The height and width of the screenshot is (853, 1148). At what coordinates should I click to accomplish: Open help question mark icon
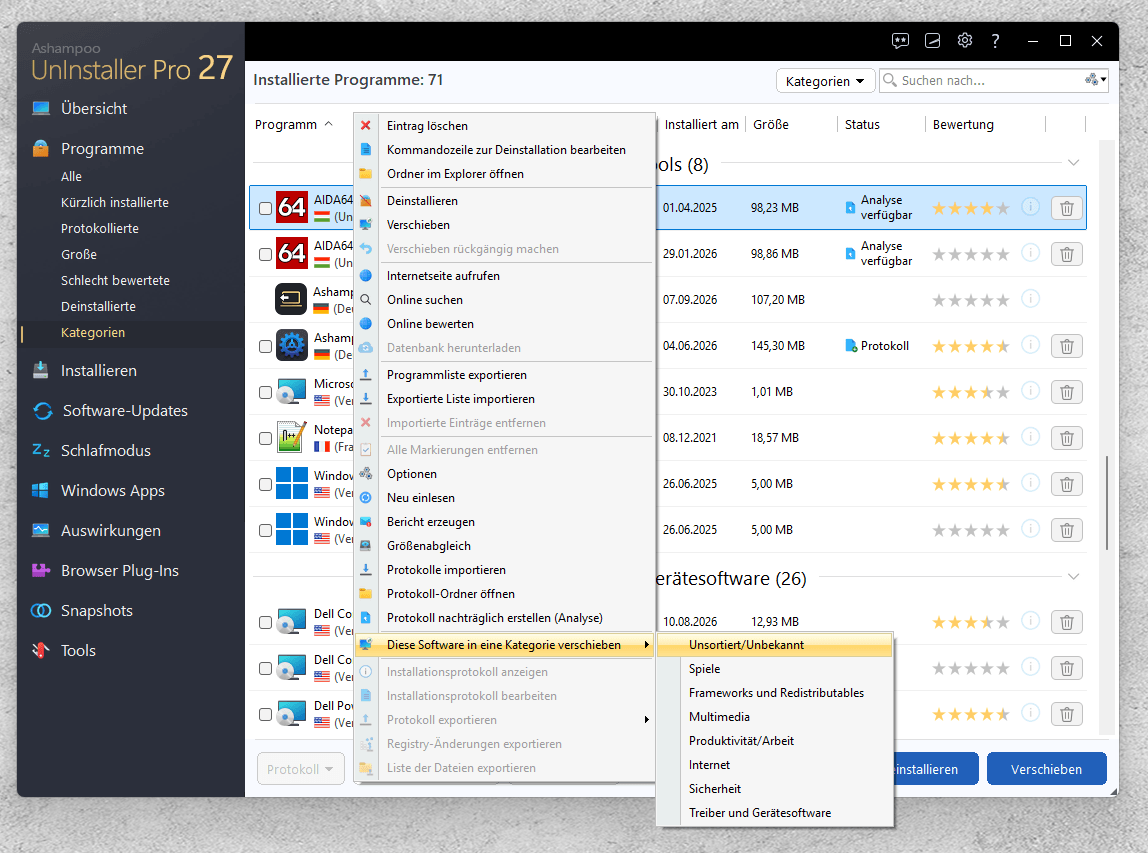click(x=995, y=41)
